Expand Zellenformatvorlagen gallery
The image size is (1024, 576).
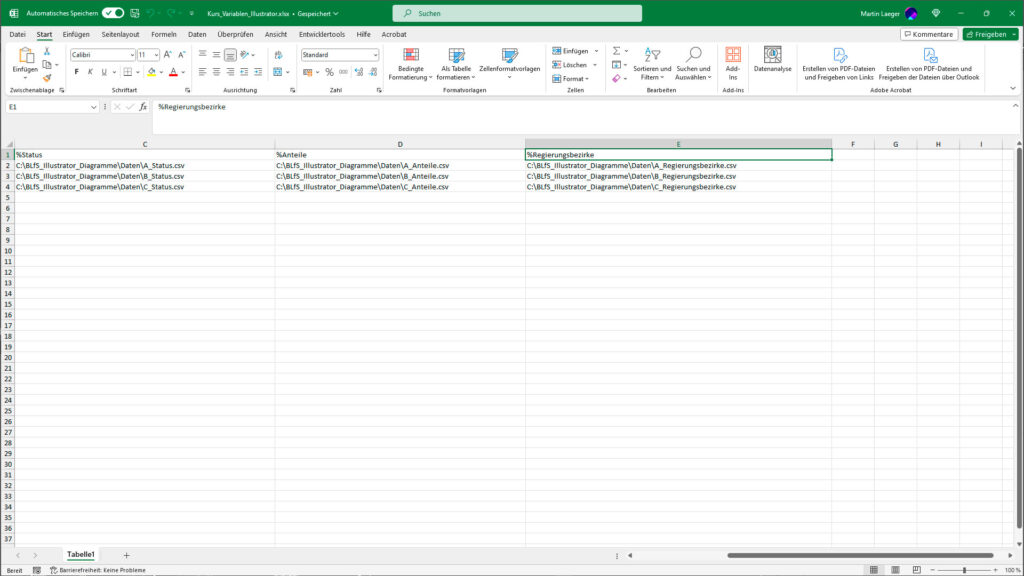point(509,77)
